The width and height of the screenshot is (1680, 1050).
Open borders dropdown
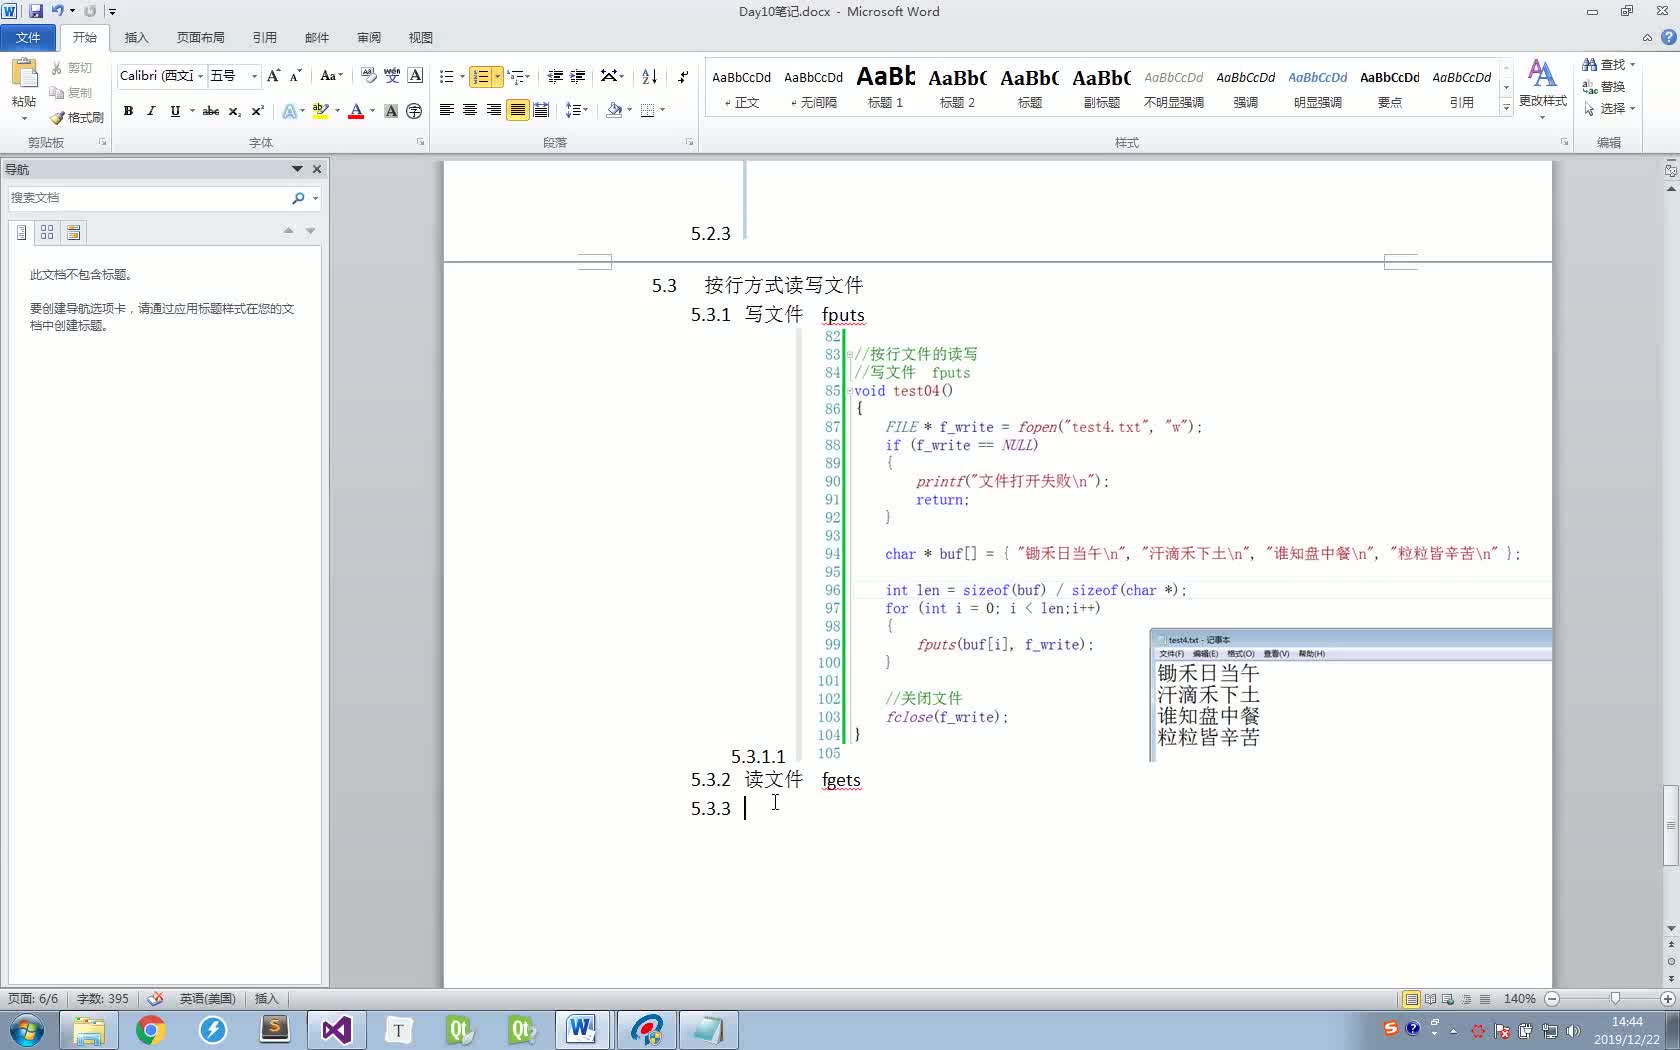tap(661, 110)
